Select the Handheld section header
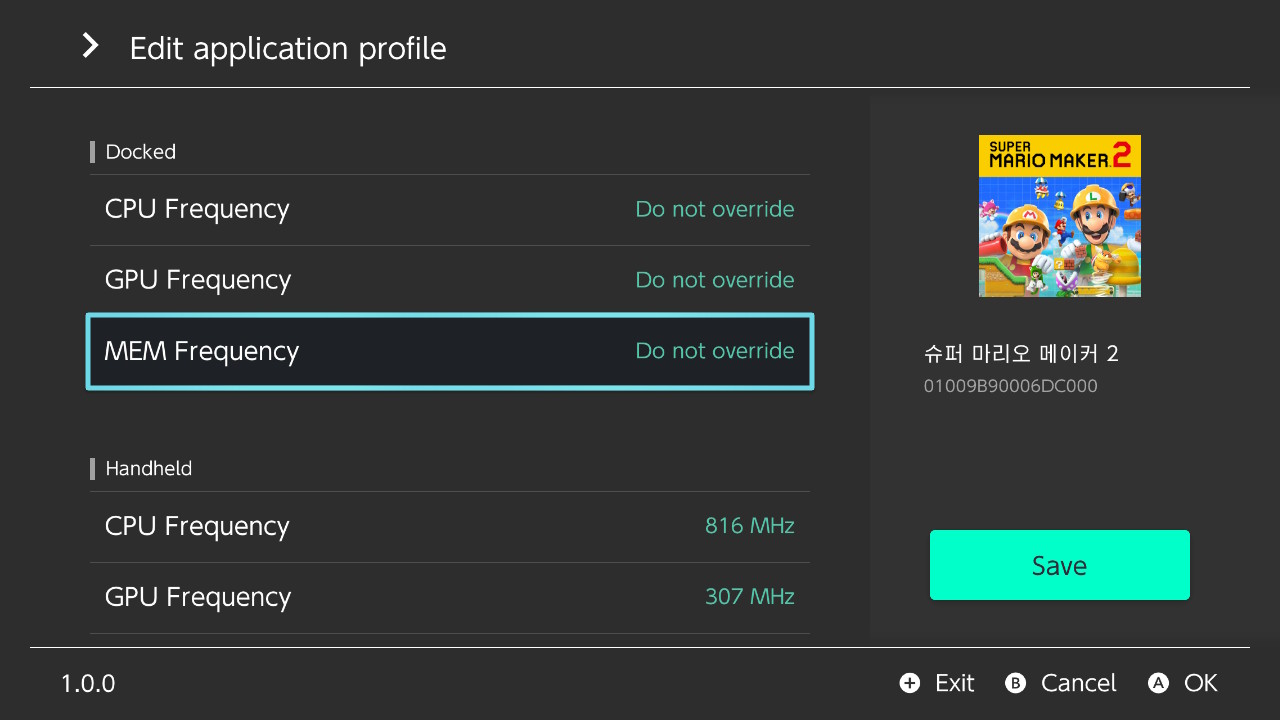The height and width of the screenshot is (720, 1280). [x=148, y=468]
